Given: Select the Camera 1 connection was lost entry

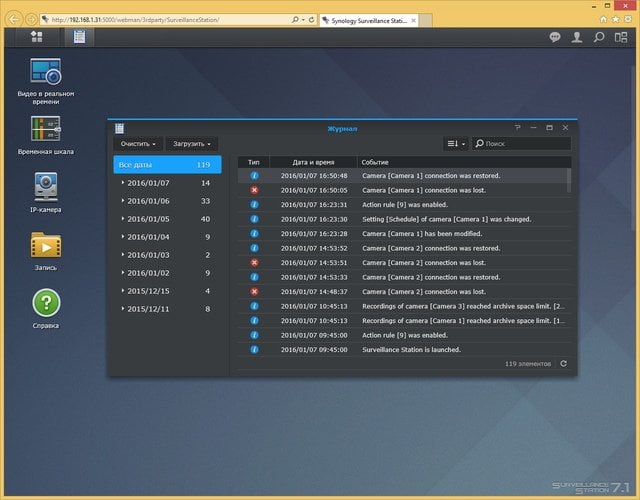Looking at the screenshot, I should [402, 190].
